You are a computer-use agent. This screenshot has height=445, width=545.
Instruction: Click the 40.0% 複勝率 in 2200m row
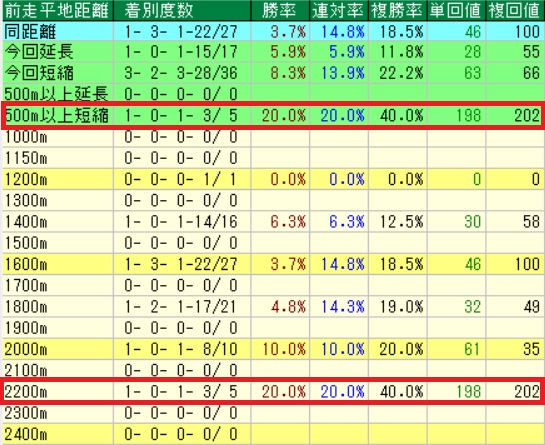click(x=401, y=392)
